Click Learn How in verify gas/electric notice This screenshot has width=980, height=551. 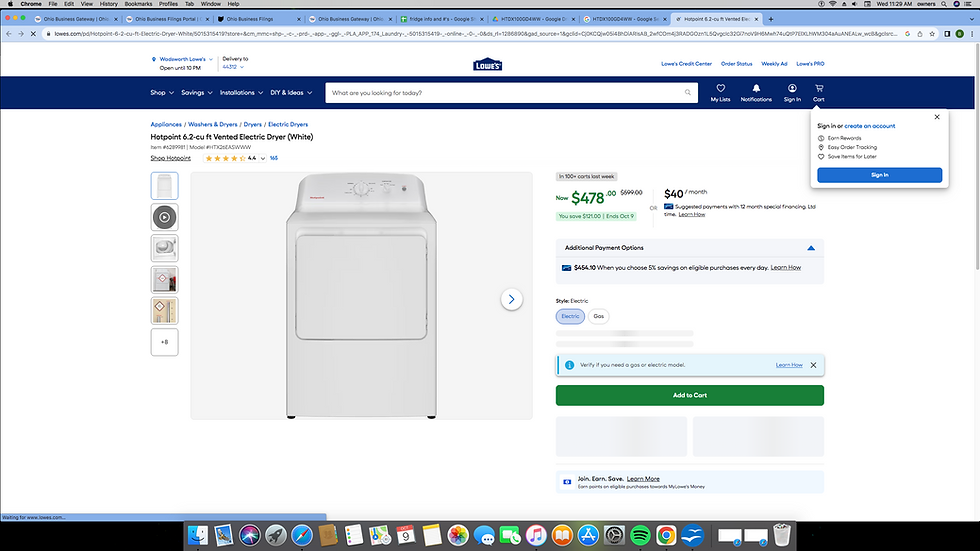(789, 365)
